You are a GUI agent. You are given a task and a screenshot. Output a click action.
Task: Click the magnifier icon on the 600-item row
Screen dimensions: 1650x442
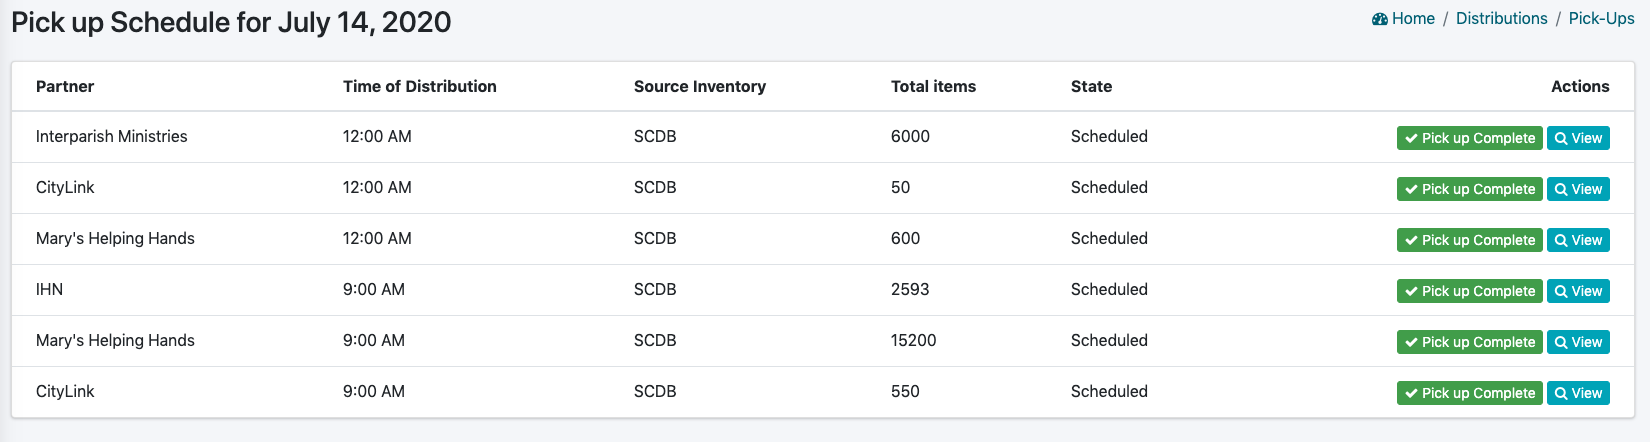(1561, 240)
